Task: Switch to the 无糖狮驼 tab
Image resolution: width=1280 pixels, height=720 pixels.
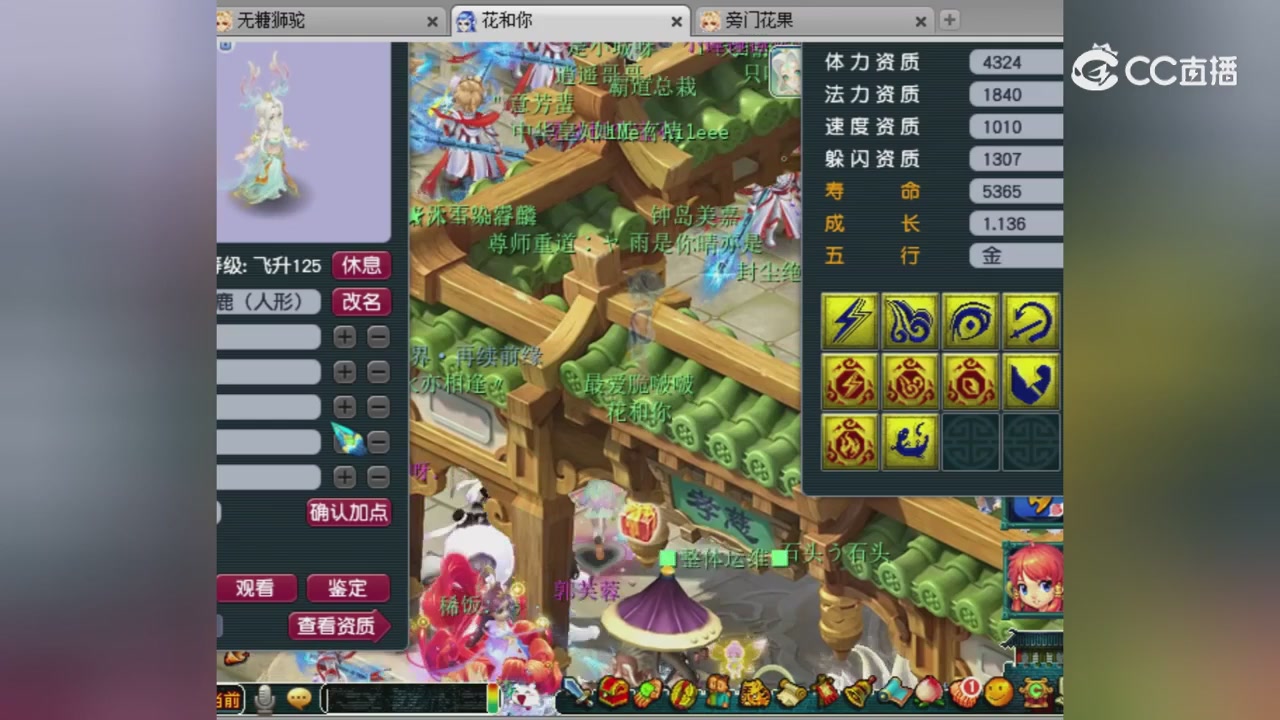Action: [x=330, y=20]
